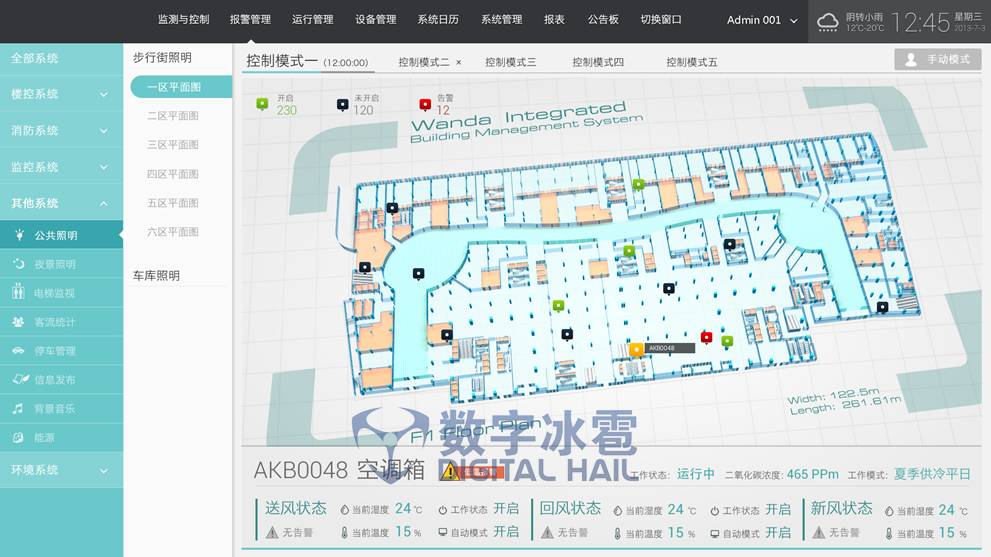Toggle 手动模式 manual mode button
This screenshot has width=991, height=557.
click(937, 59)
